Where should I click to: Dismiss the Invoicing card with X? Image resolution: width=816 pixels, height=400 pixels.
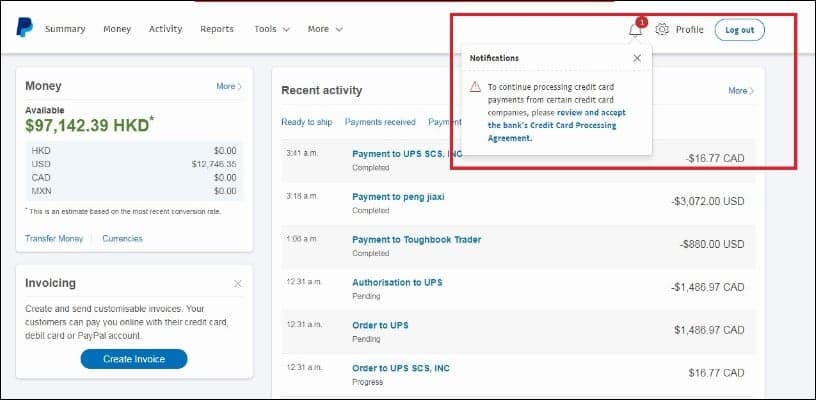click(237, 284)
